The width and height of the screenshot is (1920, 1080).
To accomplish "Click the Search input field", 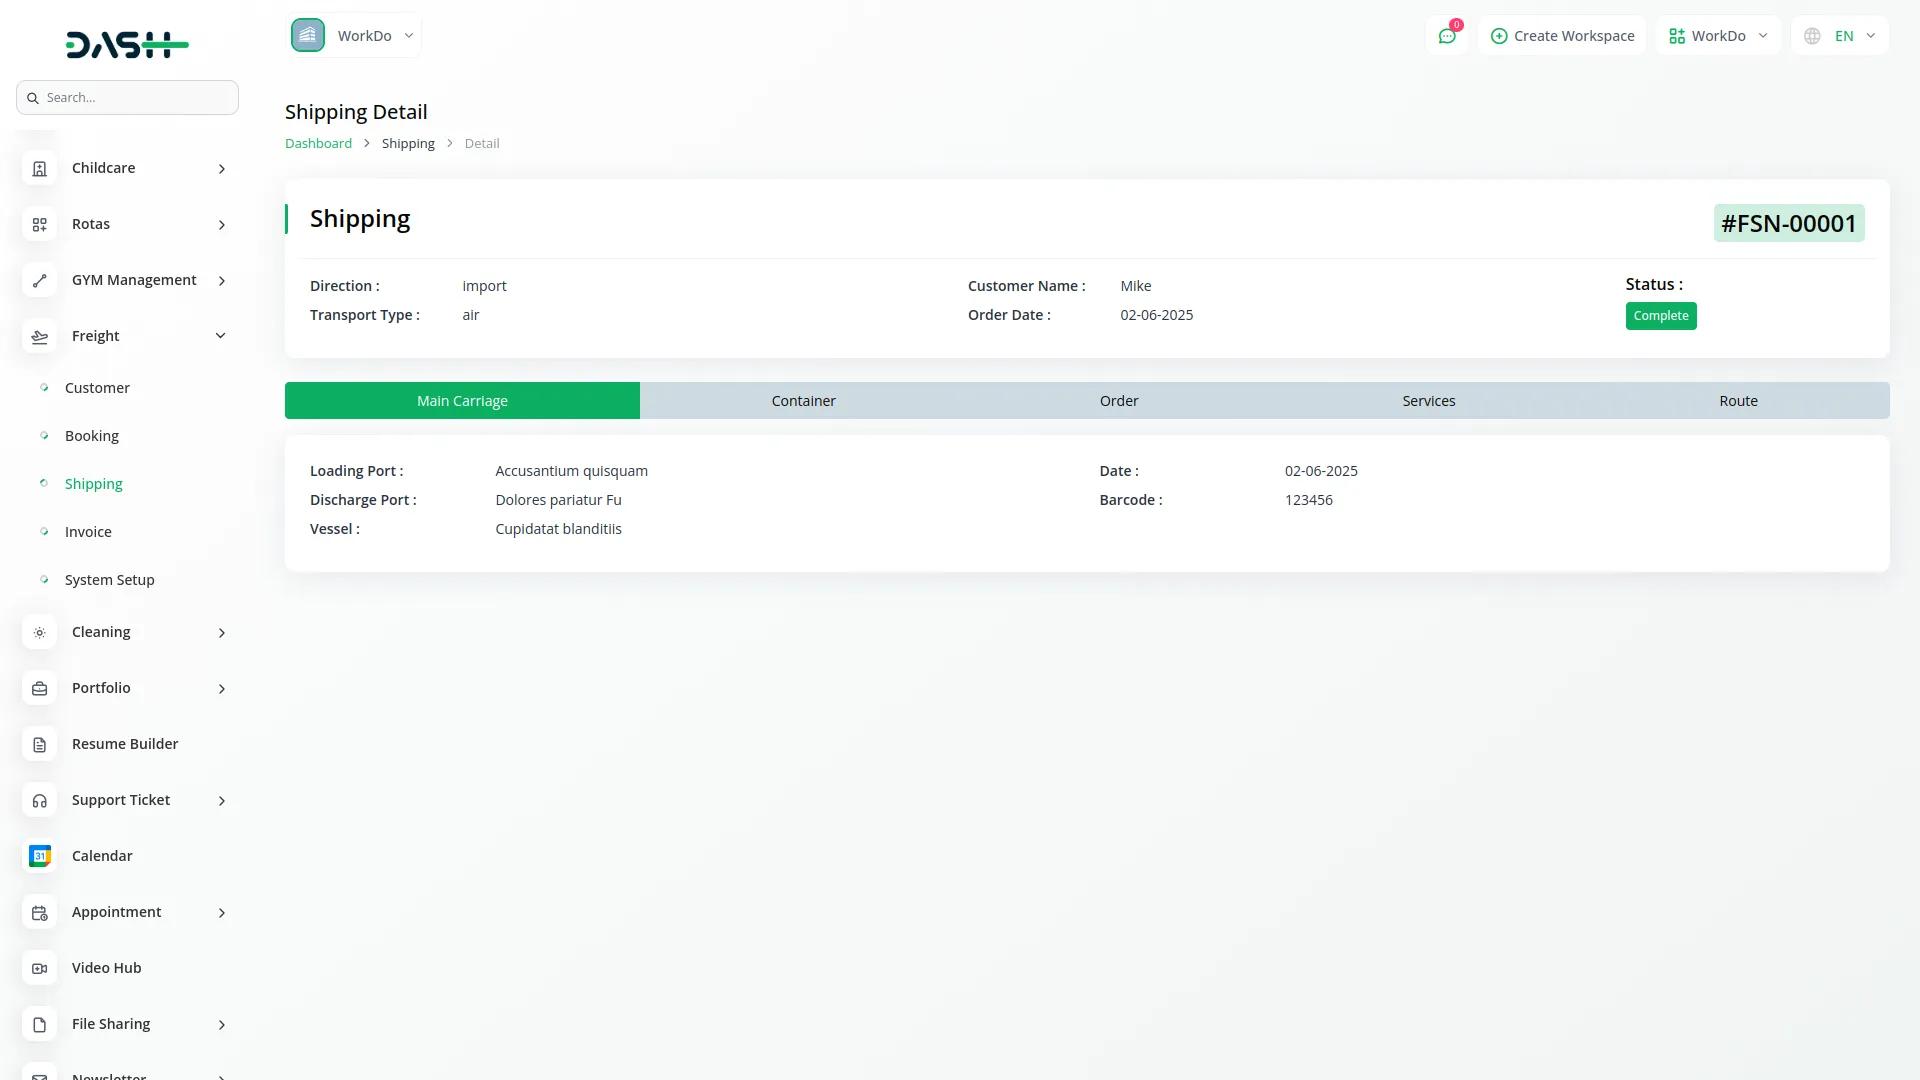I will coord(127,97).
